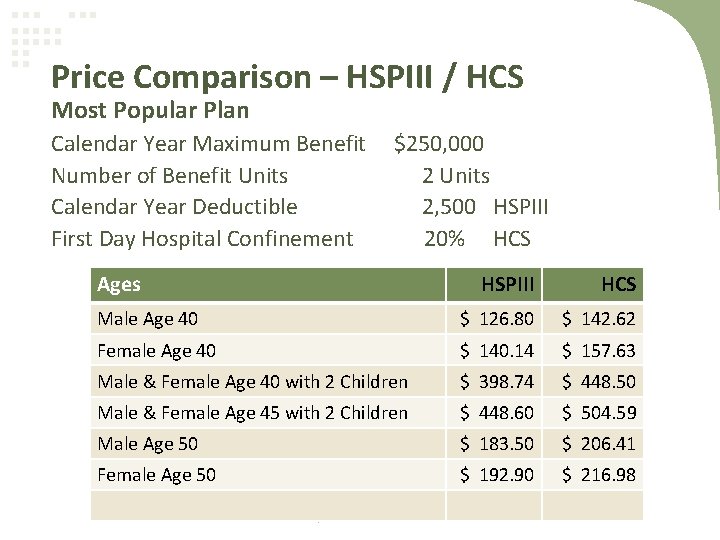The width and height of the screenshot is (720, 540).
Task: Click the $448.50 HCS price cell
Action: coord(596,381)
